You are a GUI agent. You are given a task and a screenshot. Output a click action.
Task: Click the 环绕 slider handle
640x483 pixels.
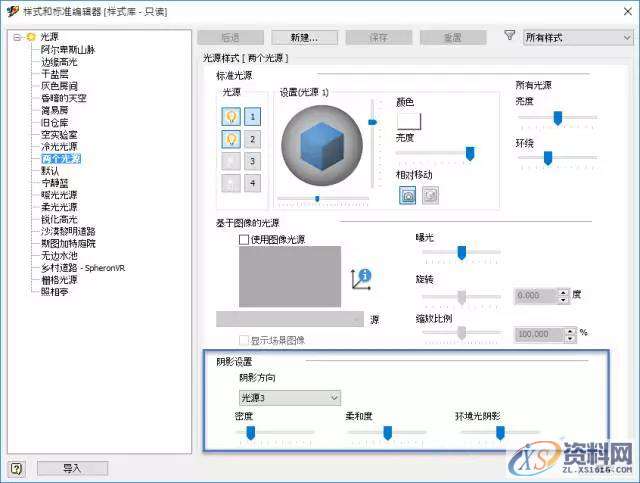coord(548,158)
